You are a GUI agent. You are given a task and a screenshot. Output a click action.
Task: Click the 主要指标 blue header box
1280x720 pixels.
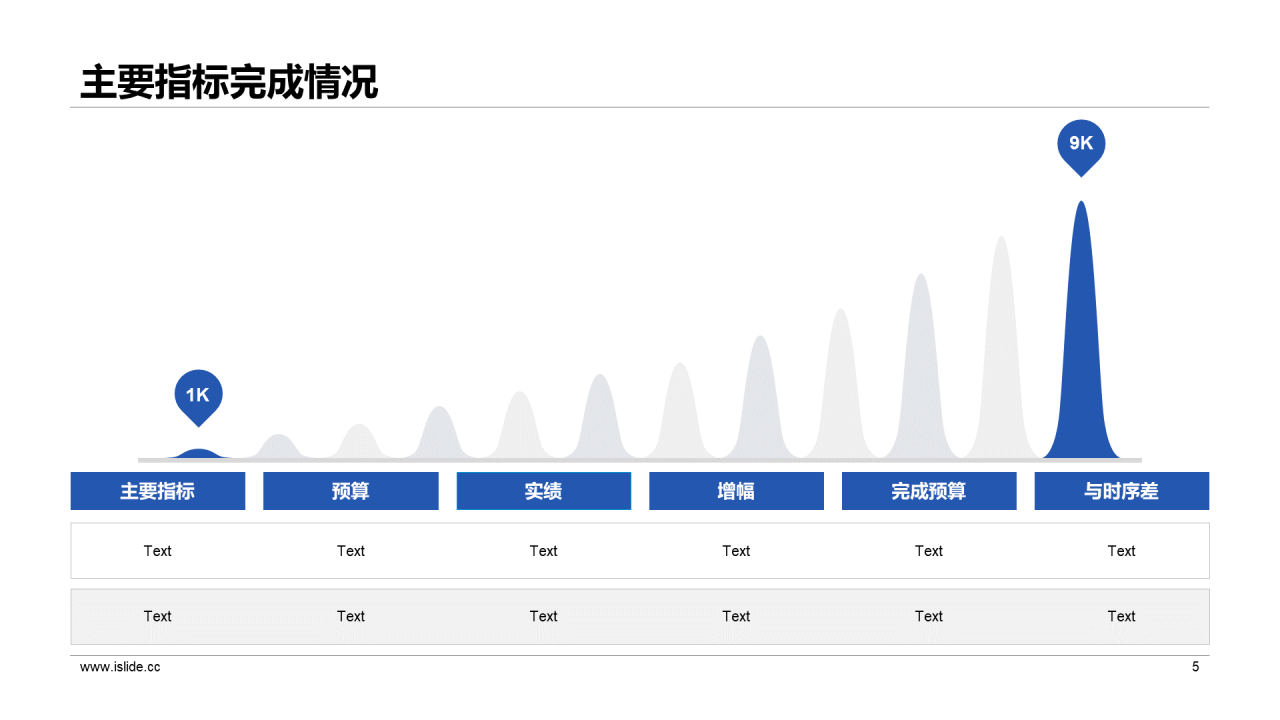[x=158, y=491]
